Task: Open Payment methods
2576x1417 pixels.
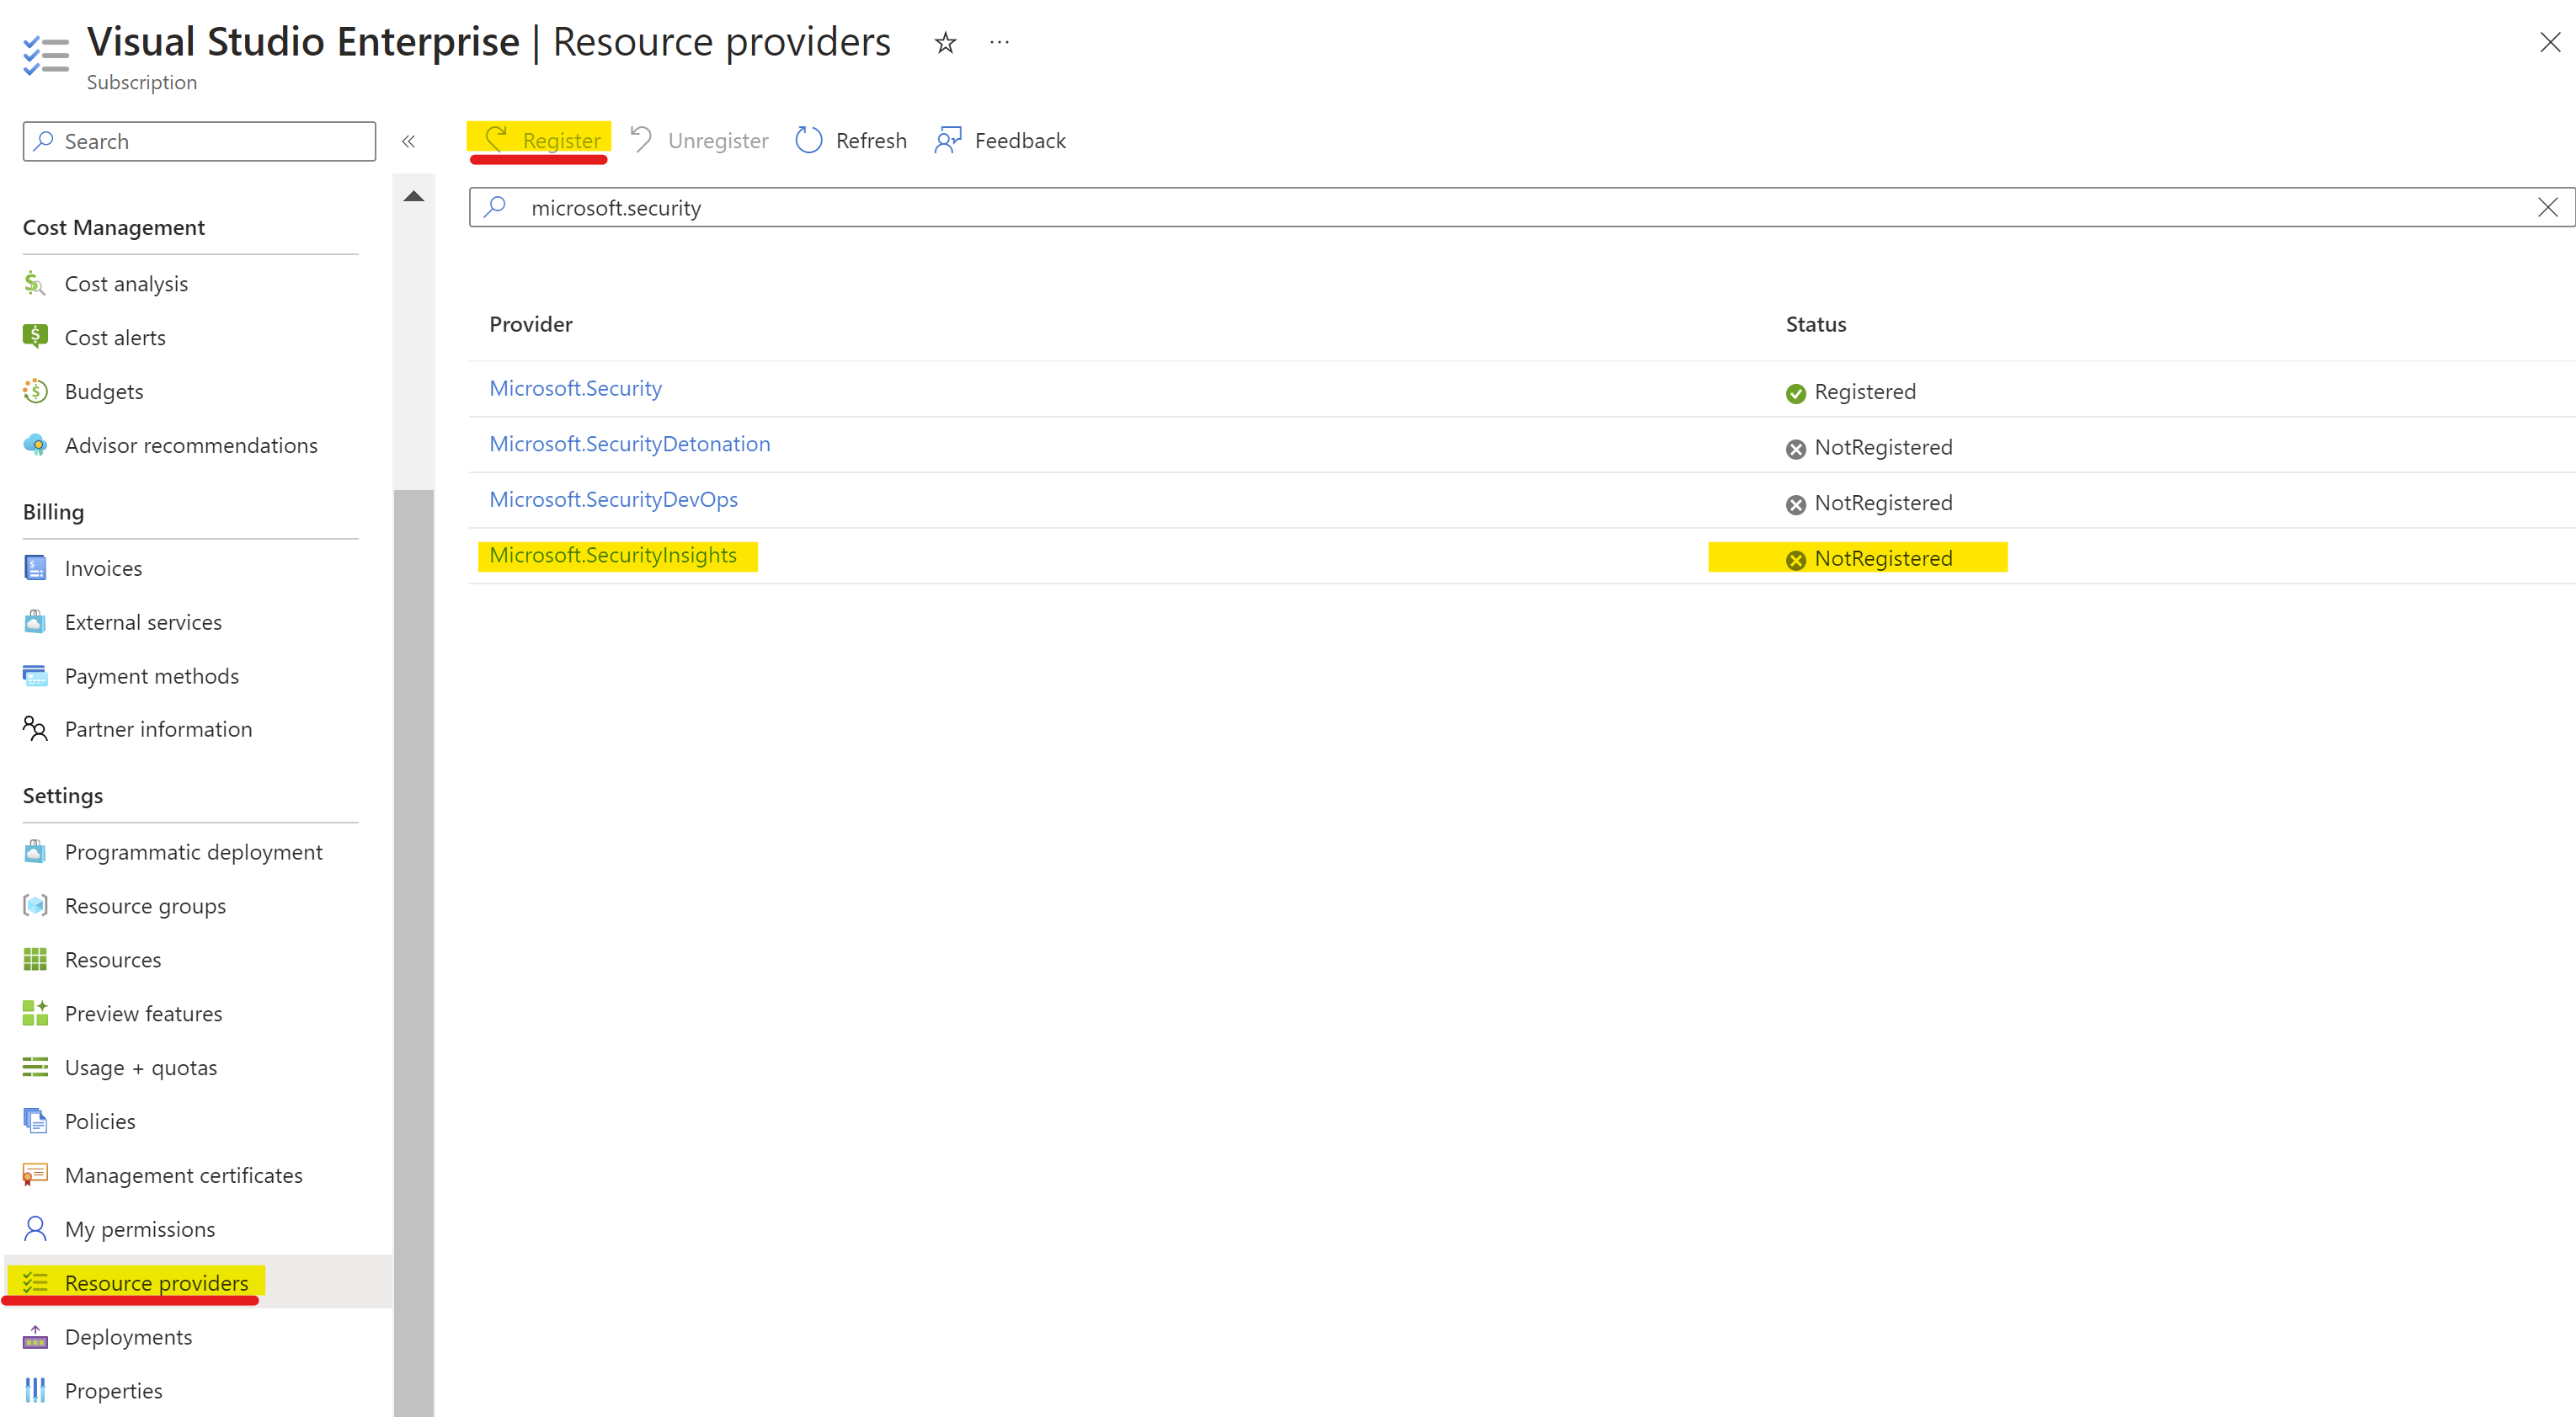Action: 152,677
